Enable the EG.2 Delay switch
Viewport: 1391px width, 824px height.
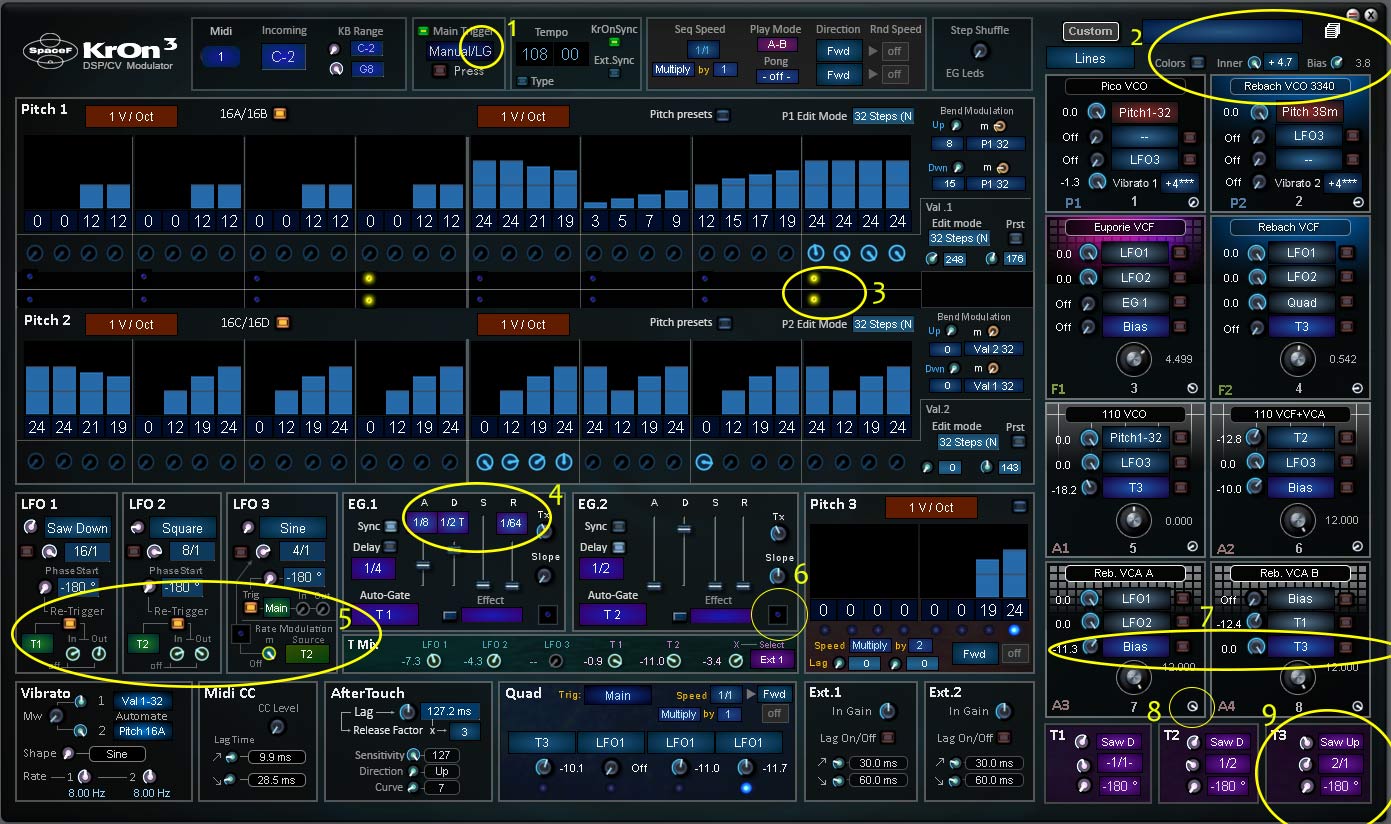[x=620, y=547]
